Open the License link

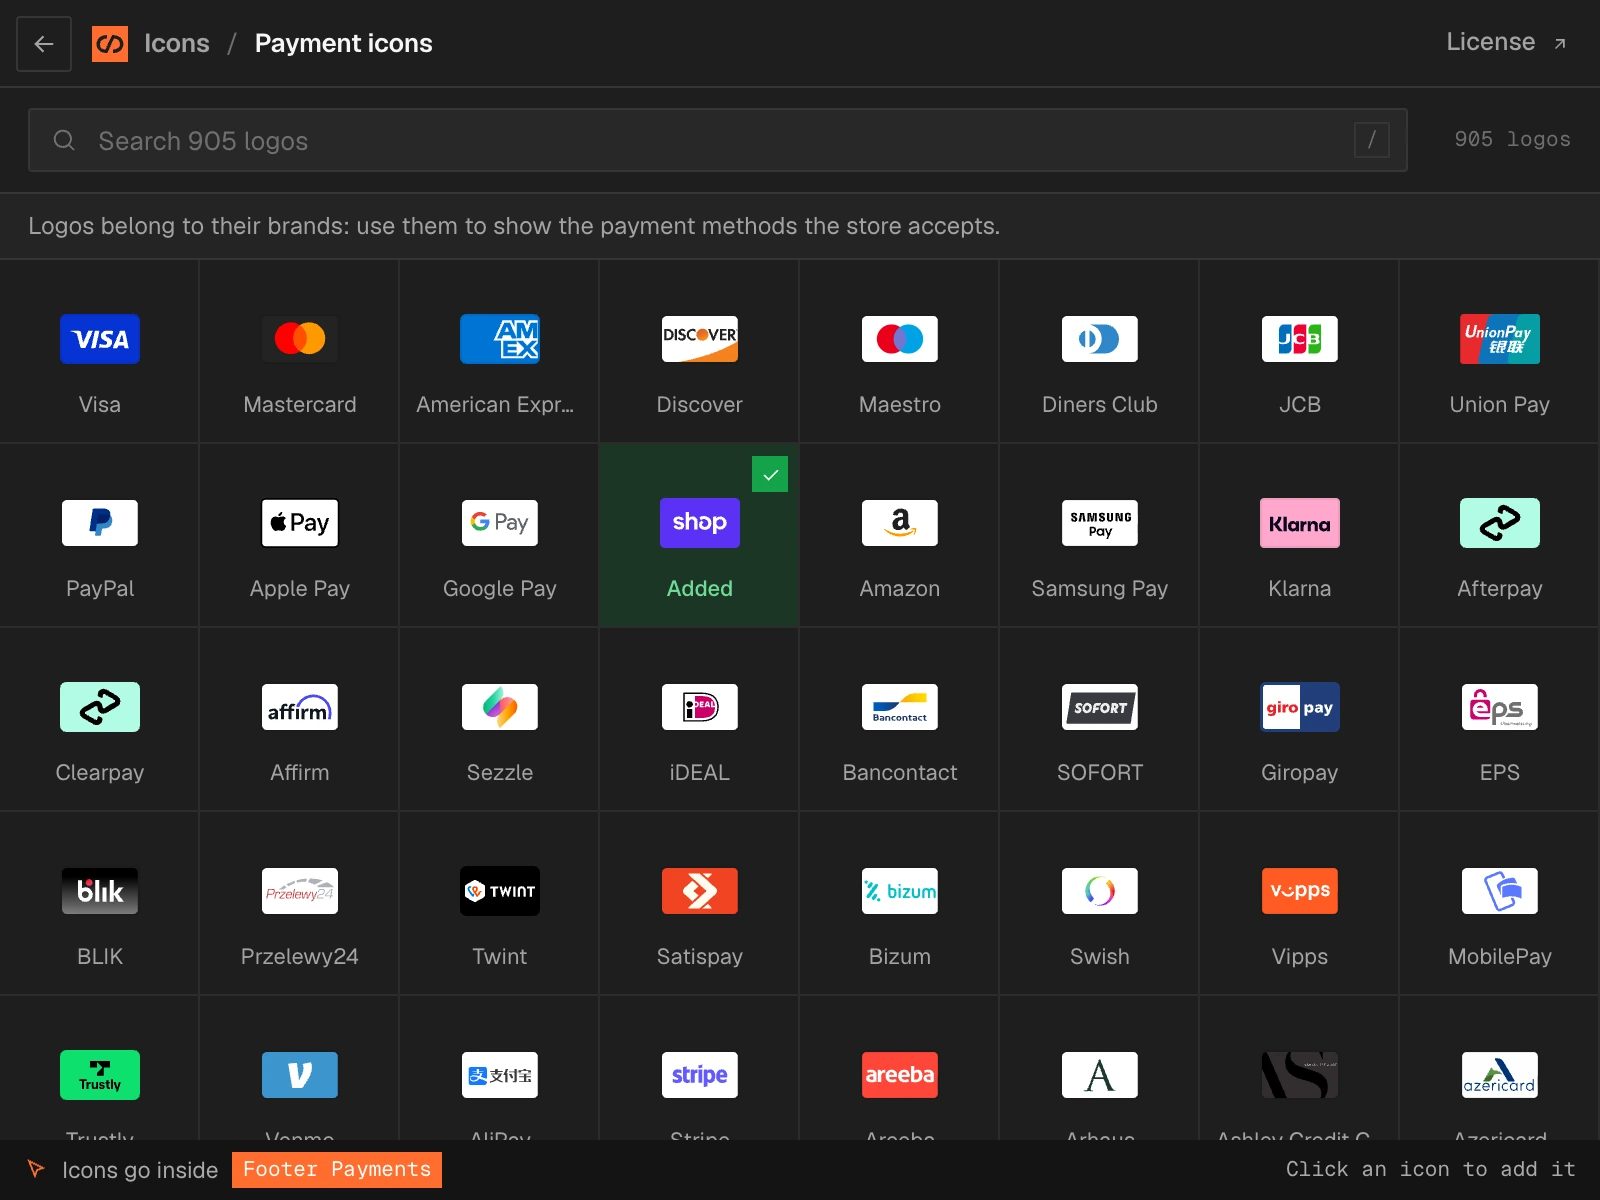(x=1507, y=42)
